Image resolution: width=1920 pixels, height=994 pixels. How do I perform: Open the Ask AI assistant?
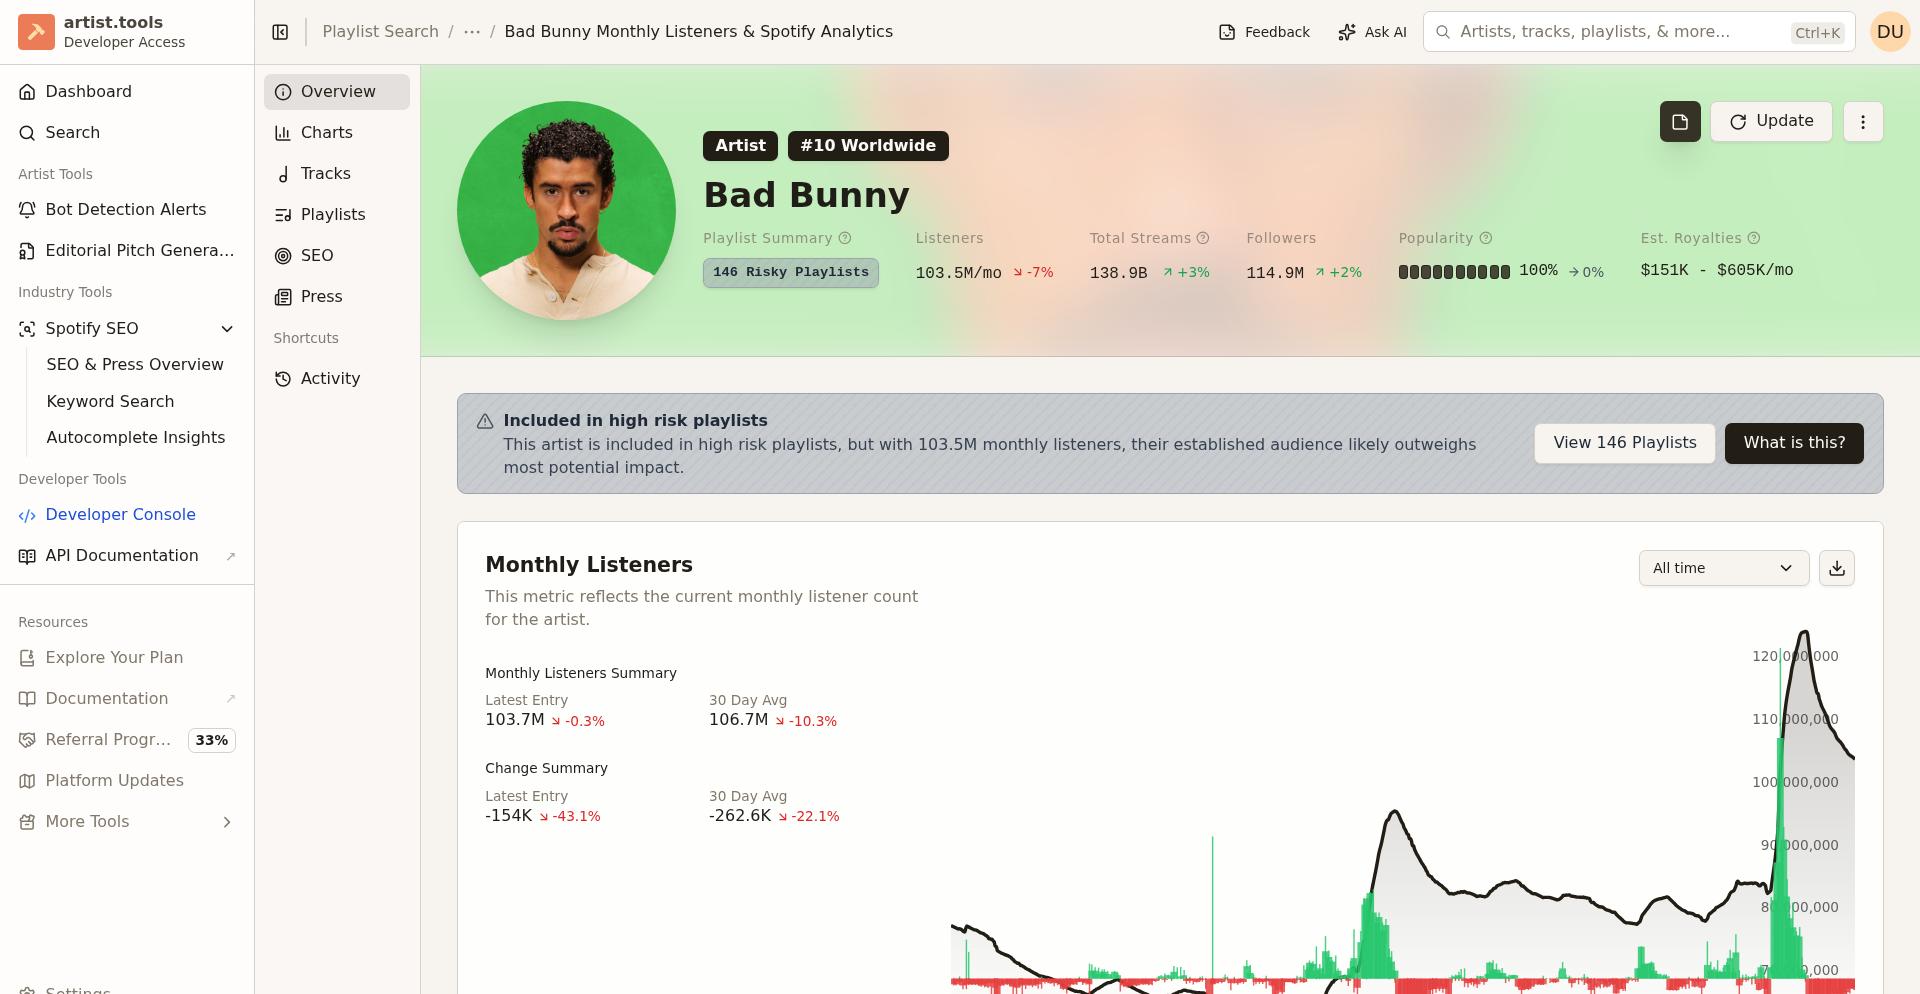[1372, 31]
